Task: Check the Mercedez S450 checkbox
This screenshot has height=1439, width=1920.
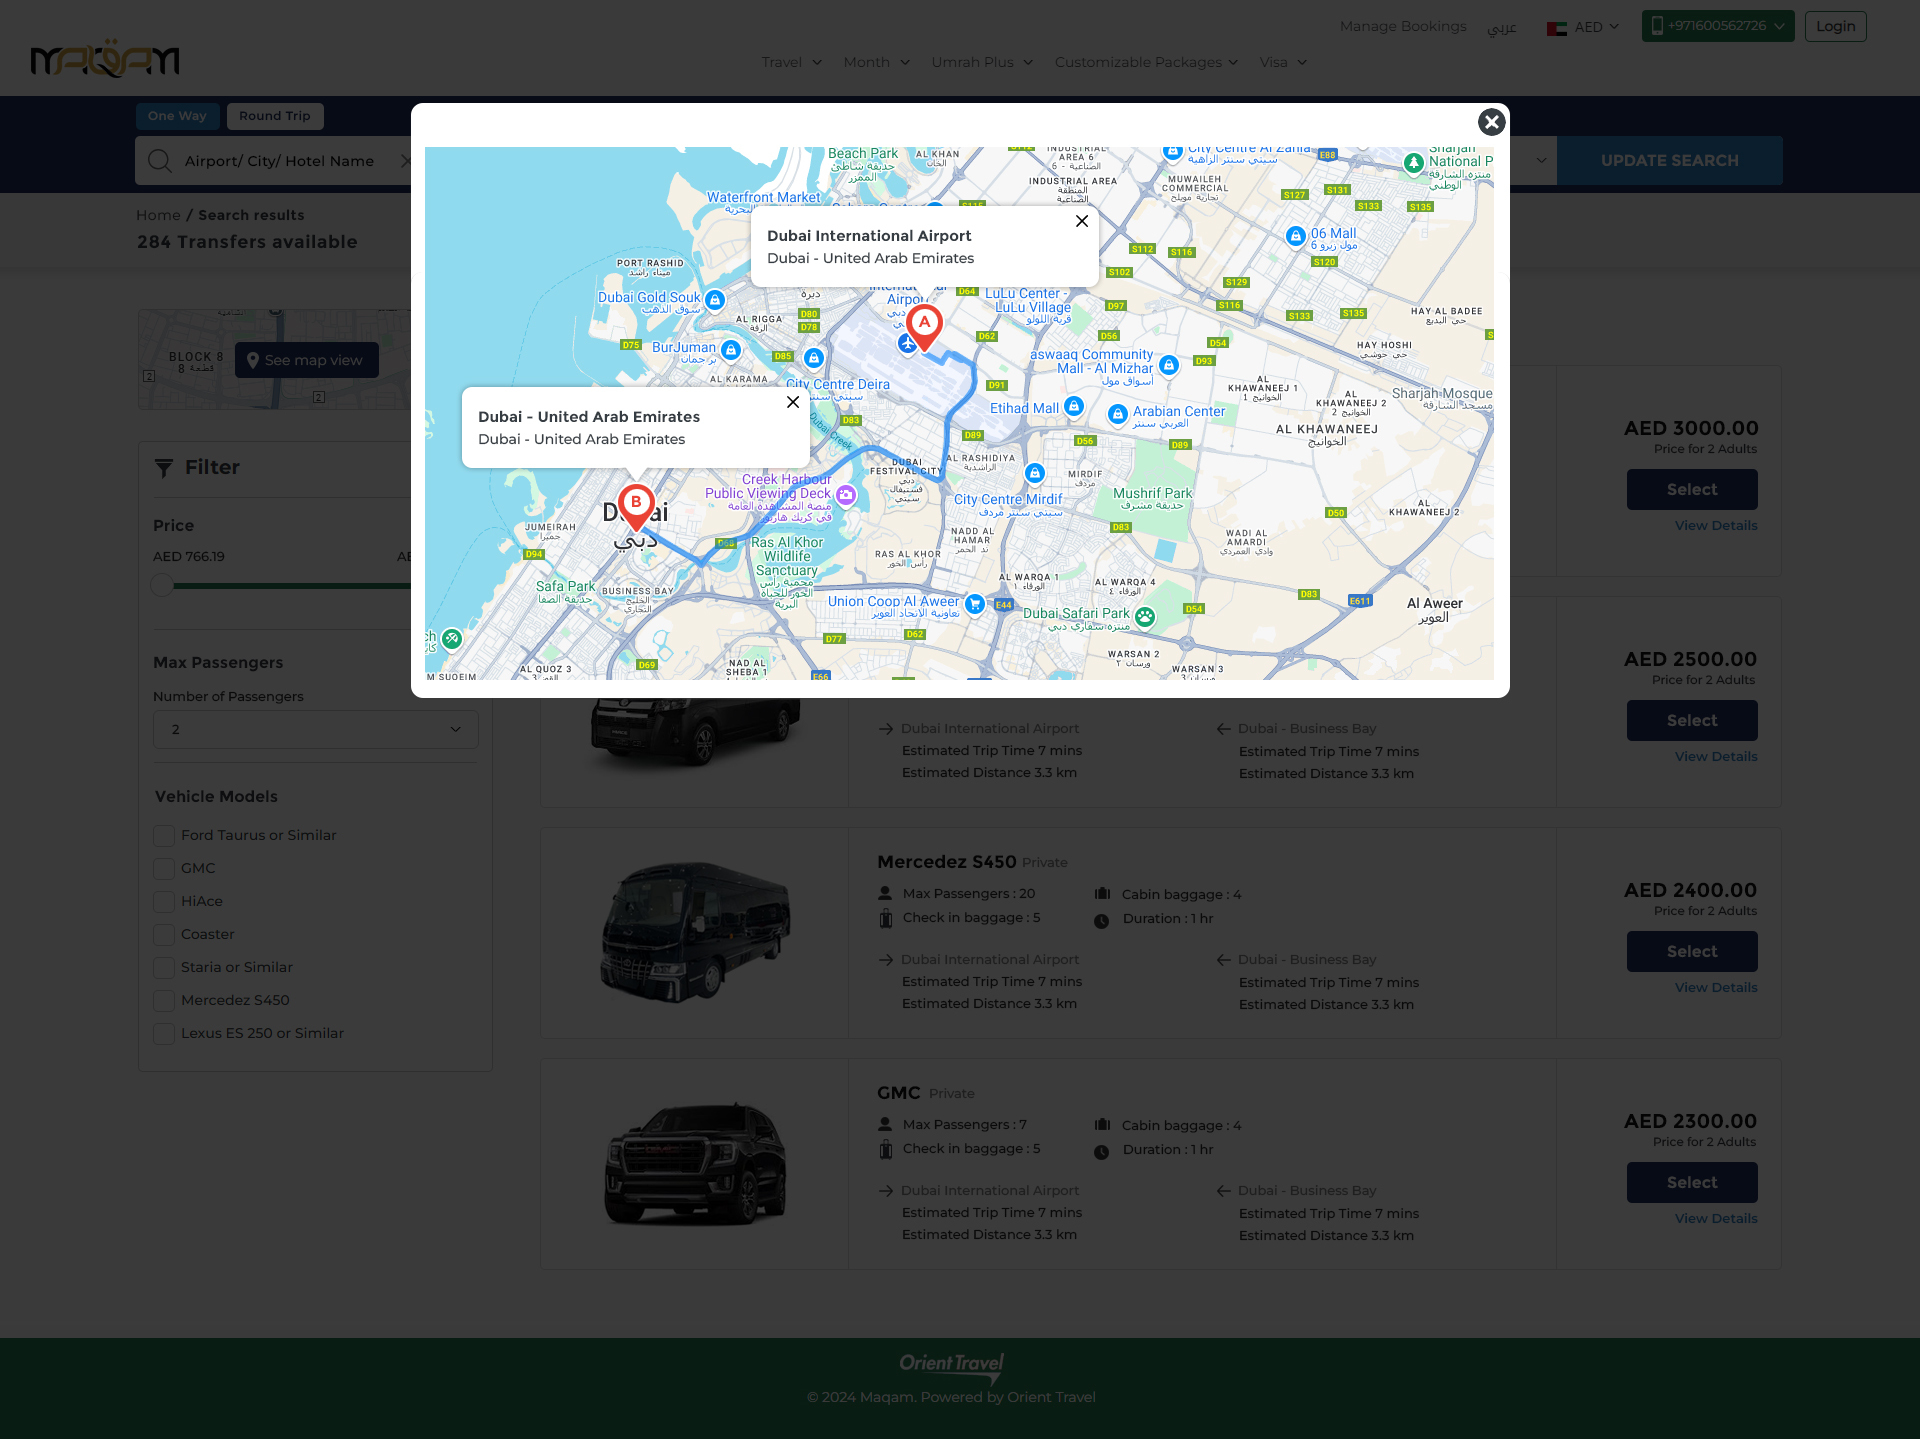Action: (164, 1001)
